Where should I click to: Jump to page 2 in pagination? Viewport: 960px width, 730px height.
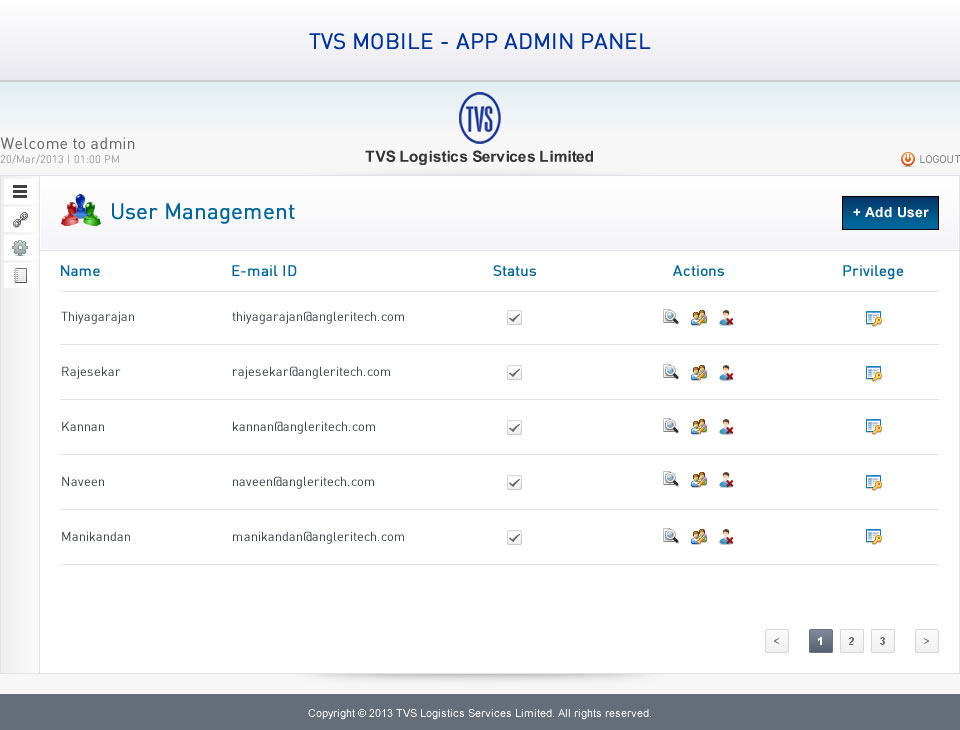click(851, 641)
